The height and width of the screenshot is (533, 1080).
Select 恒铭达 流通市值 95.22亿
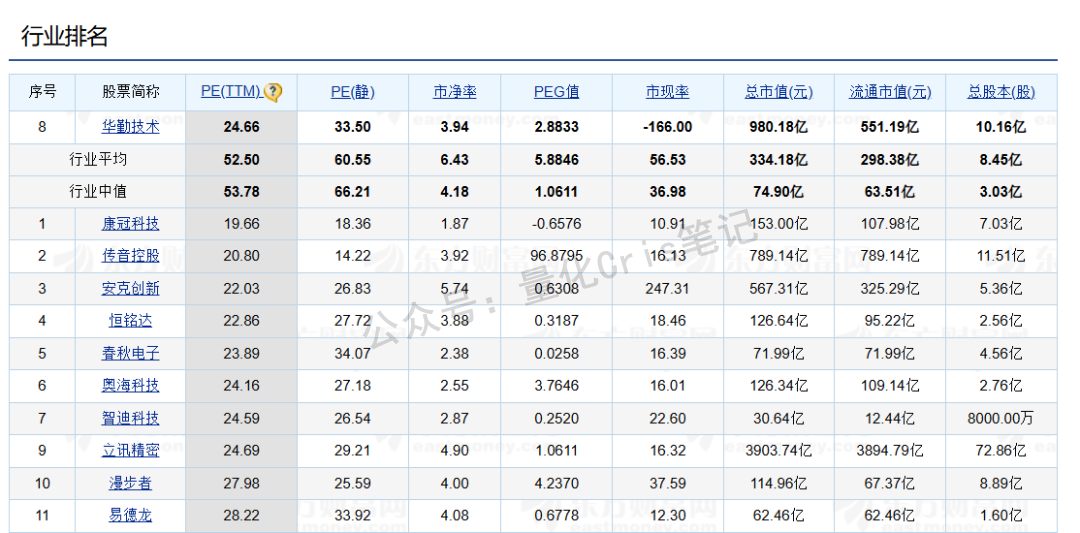[890, 321]
